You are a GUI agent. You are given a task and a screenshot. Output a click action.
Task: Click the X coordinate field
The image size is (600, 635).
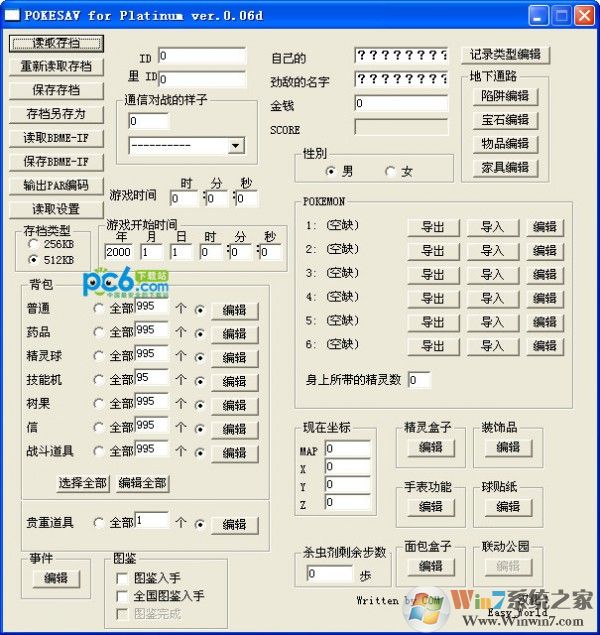coord(348,467)
